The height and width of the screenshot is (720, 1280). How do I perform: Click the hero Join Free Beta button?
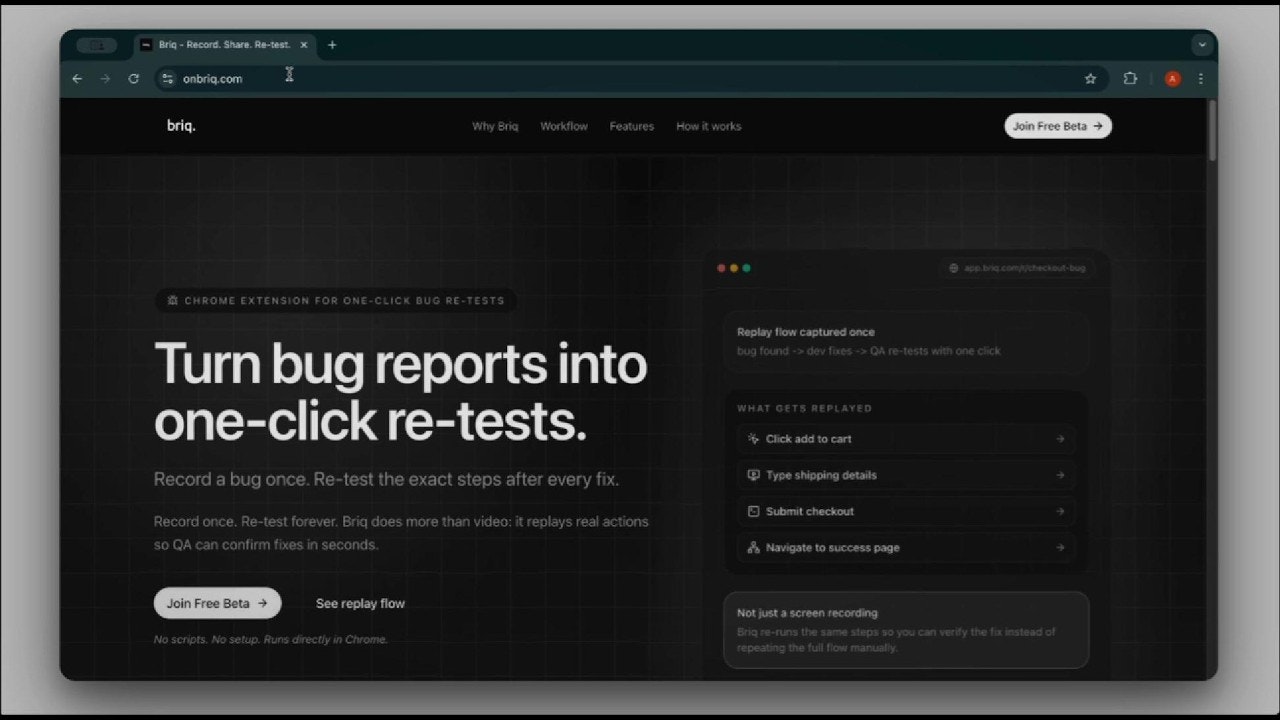[x=217, y=603]
